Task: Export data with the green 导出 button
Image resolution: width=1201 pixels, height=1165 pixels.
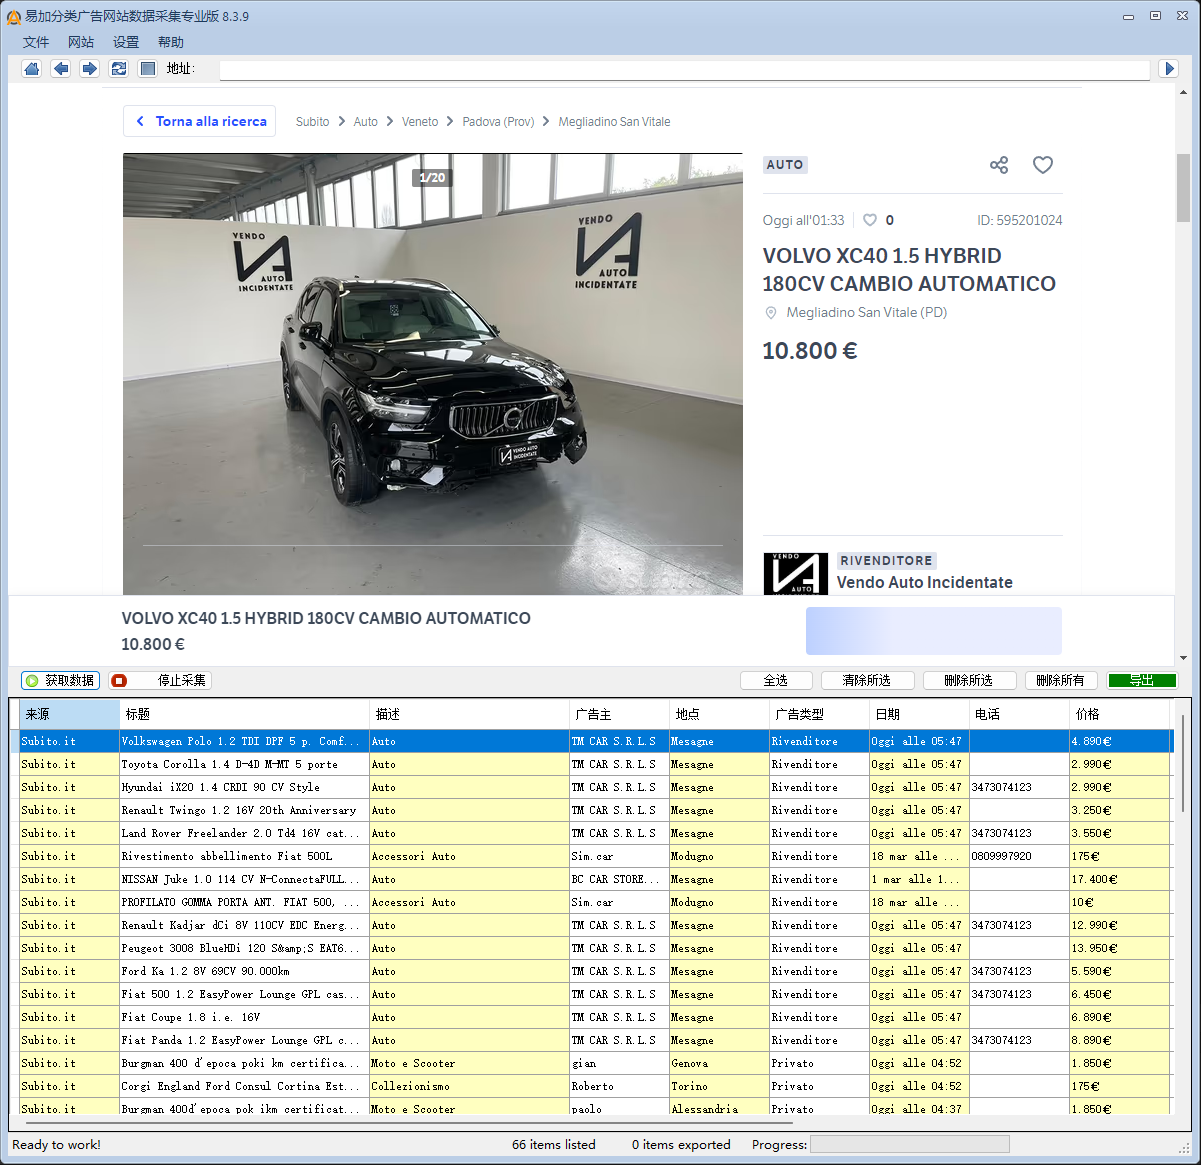Action: click(x=1142, y=680)
